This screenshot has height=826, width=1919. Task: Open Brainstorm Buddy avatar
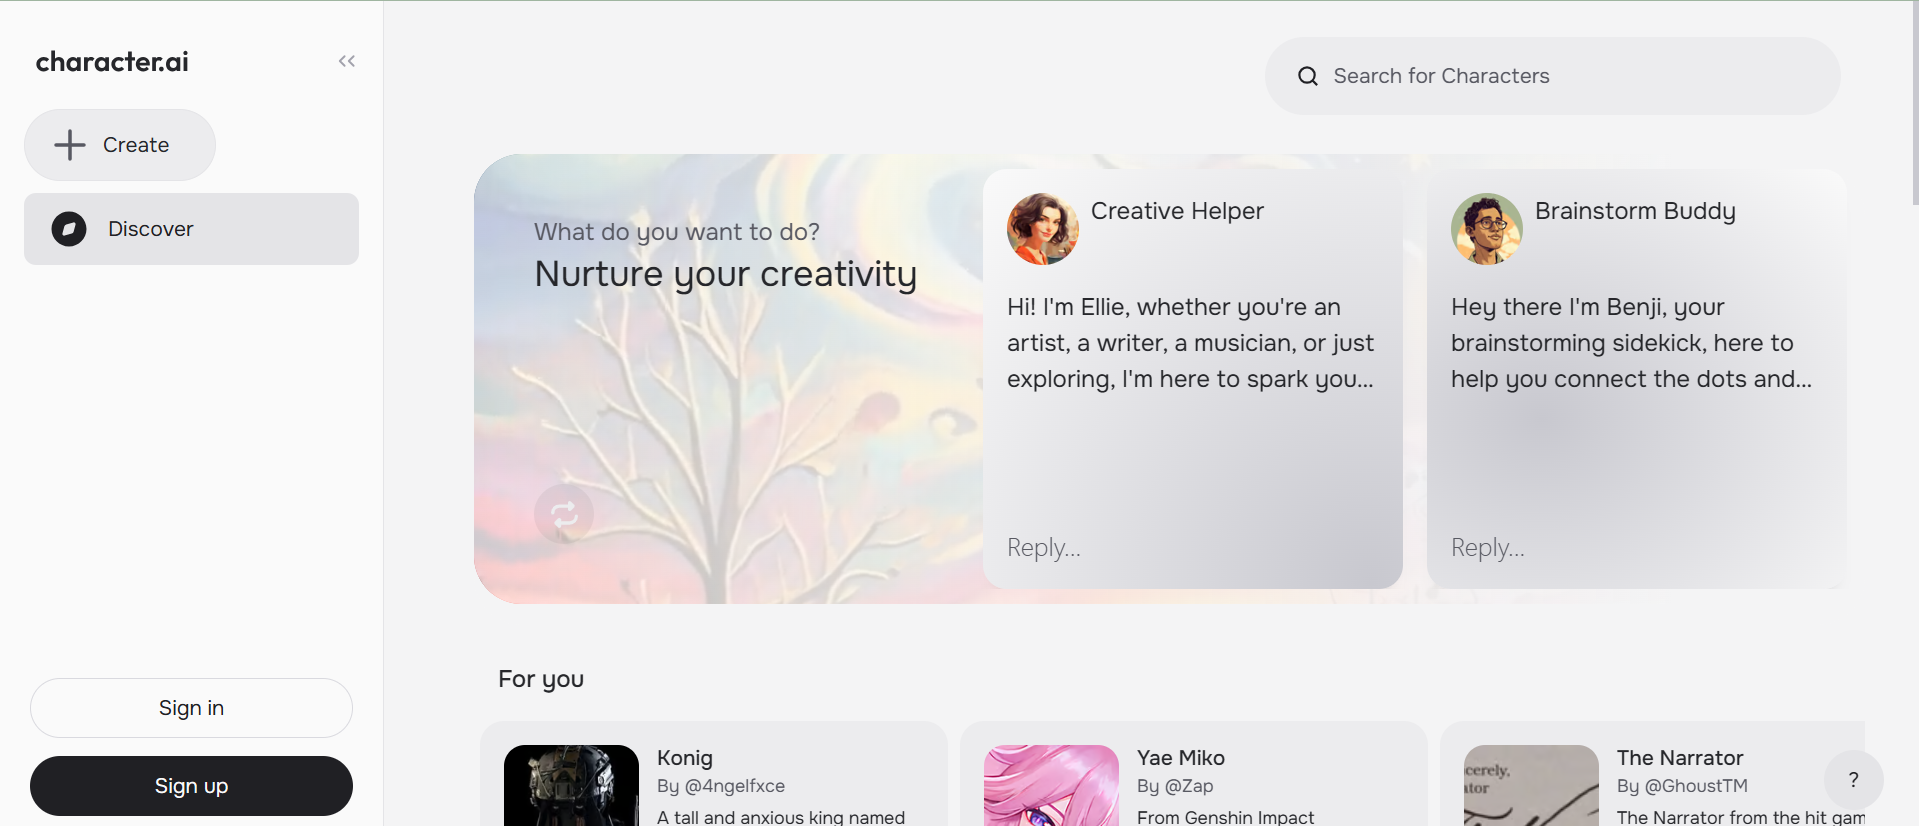(x=1486, y=229)
